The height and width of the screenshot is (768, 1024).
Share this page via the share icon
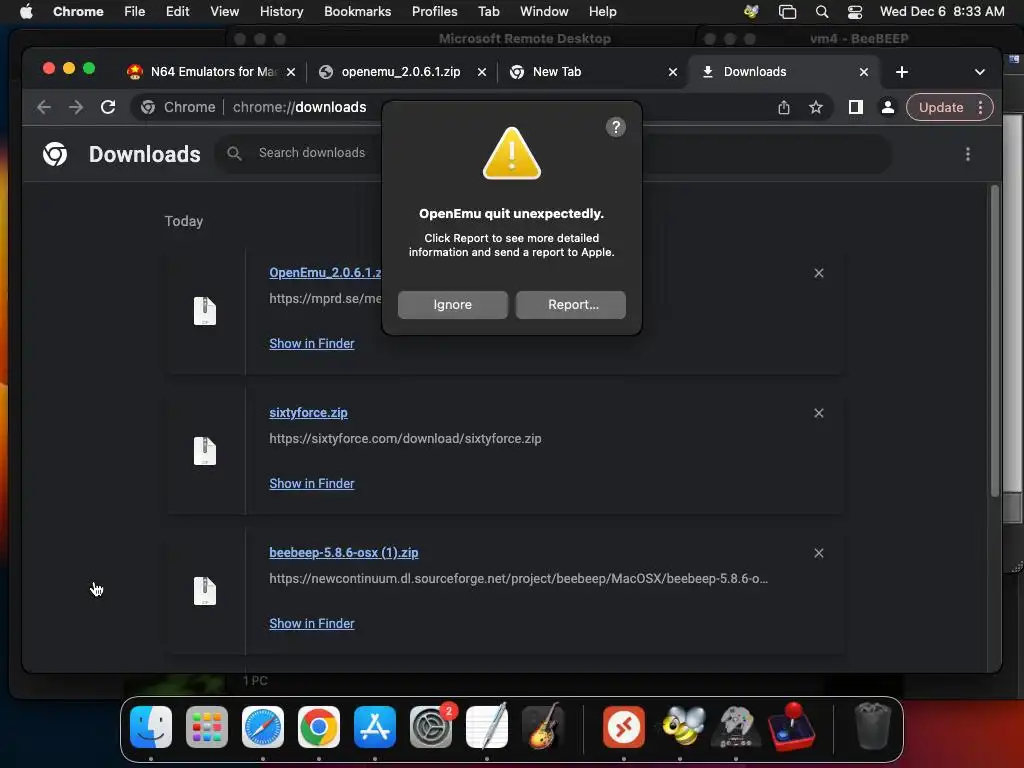pos(784,107)
